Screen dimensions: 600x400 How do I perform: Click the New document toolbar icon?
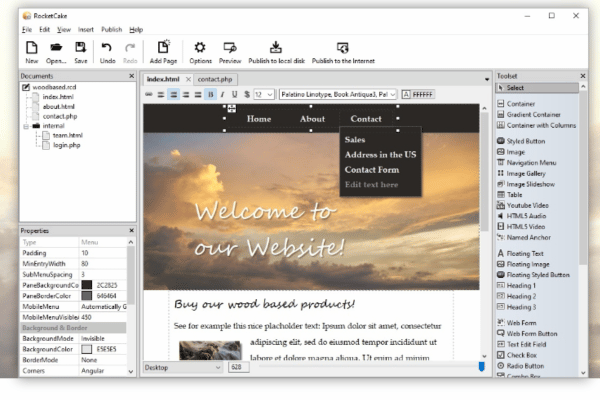tap(31, 52)
